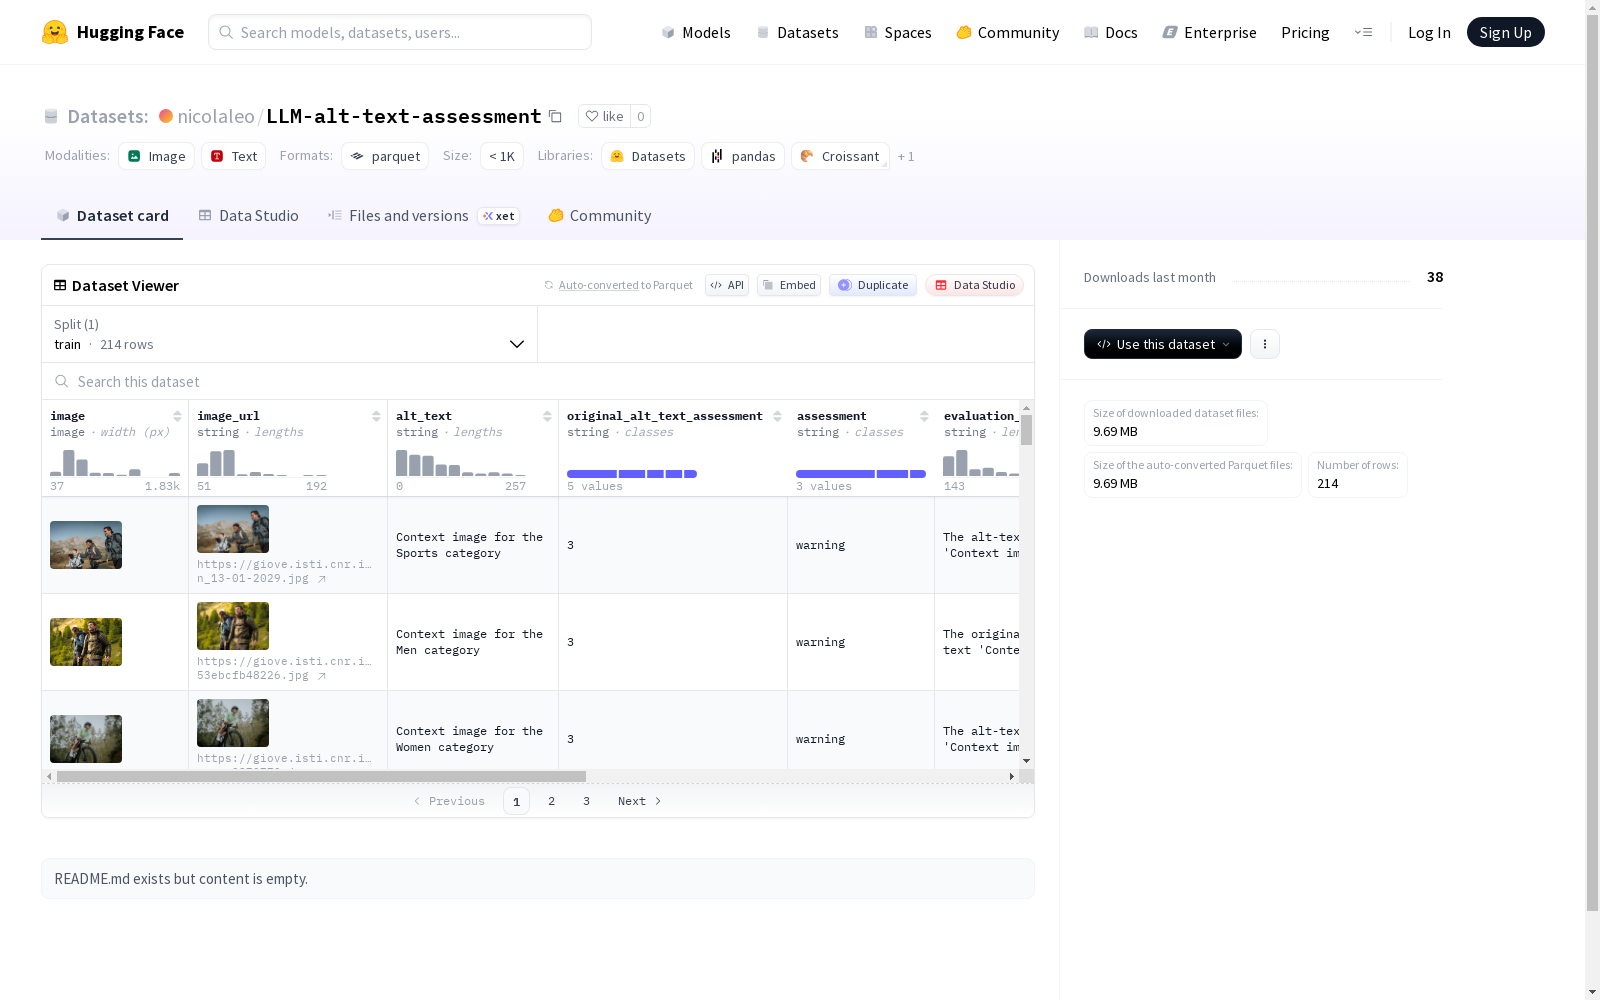Click the Sign Up button
Screen dimensions: 1600x1000
1506,32
